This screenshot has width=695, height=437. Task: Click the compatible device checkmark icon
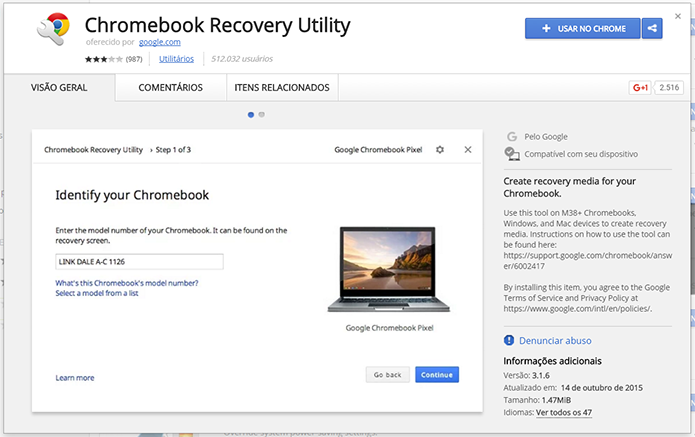tap(512, 154)
